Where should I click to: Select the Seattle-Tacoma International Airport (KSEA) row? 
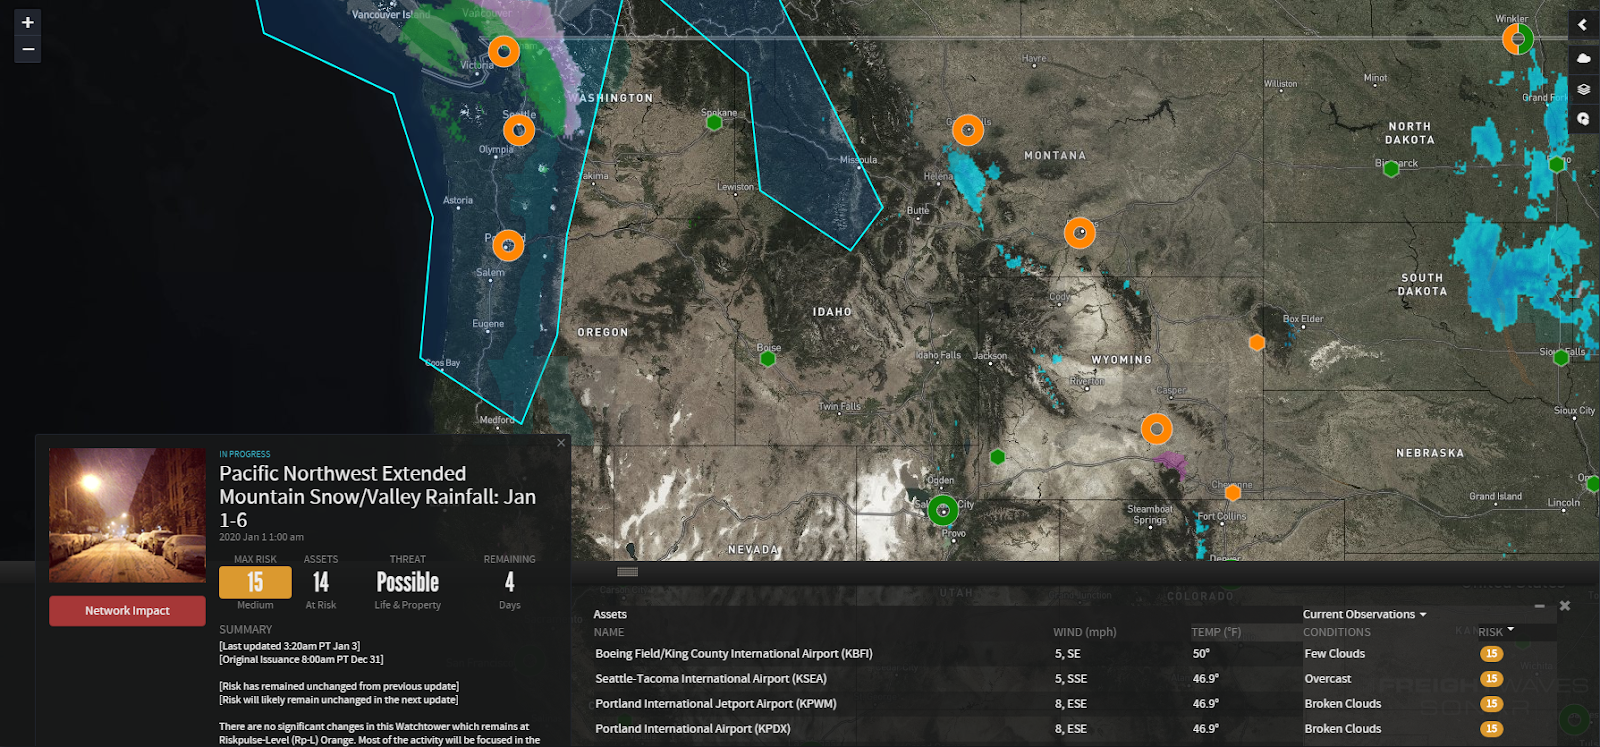pos(711,679)
